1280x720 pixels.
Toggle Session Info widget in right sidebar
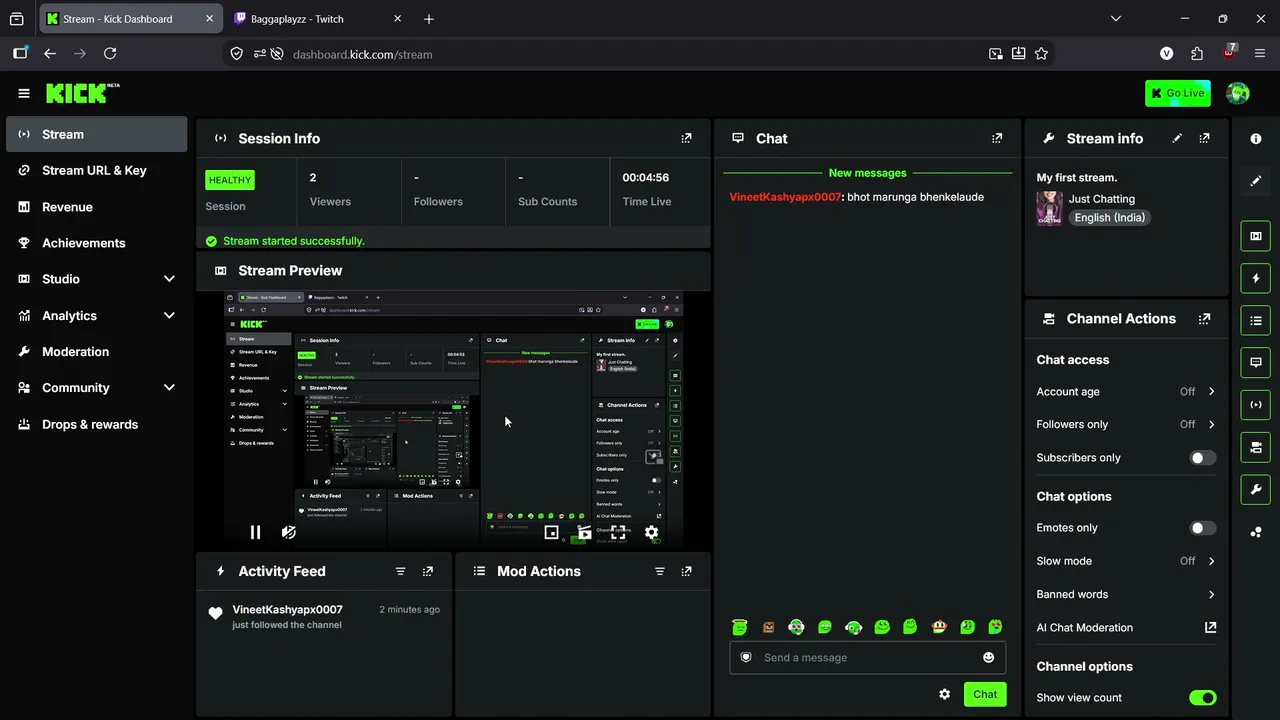(x=1256, y=405)
